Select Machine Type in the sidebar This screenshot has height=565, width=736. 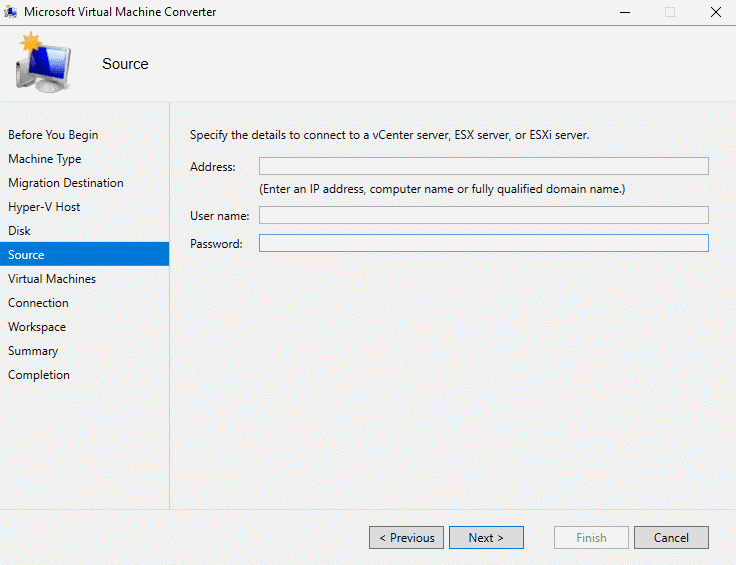pyautogui.click(x=45, y=159)
